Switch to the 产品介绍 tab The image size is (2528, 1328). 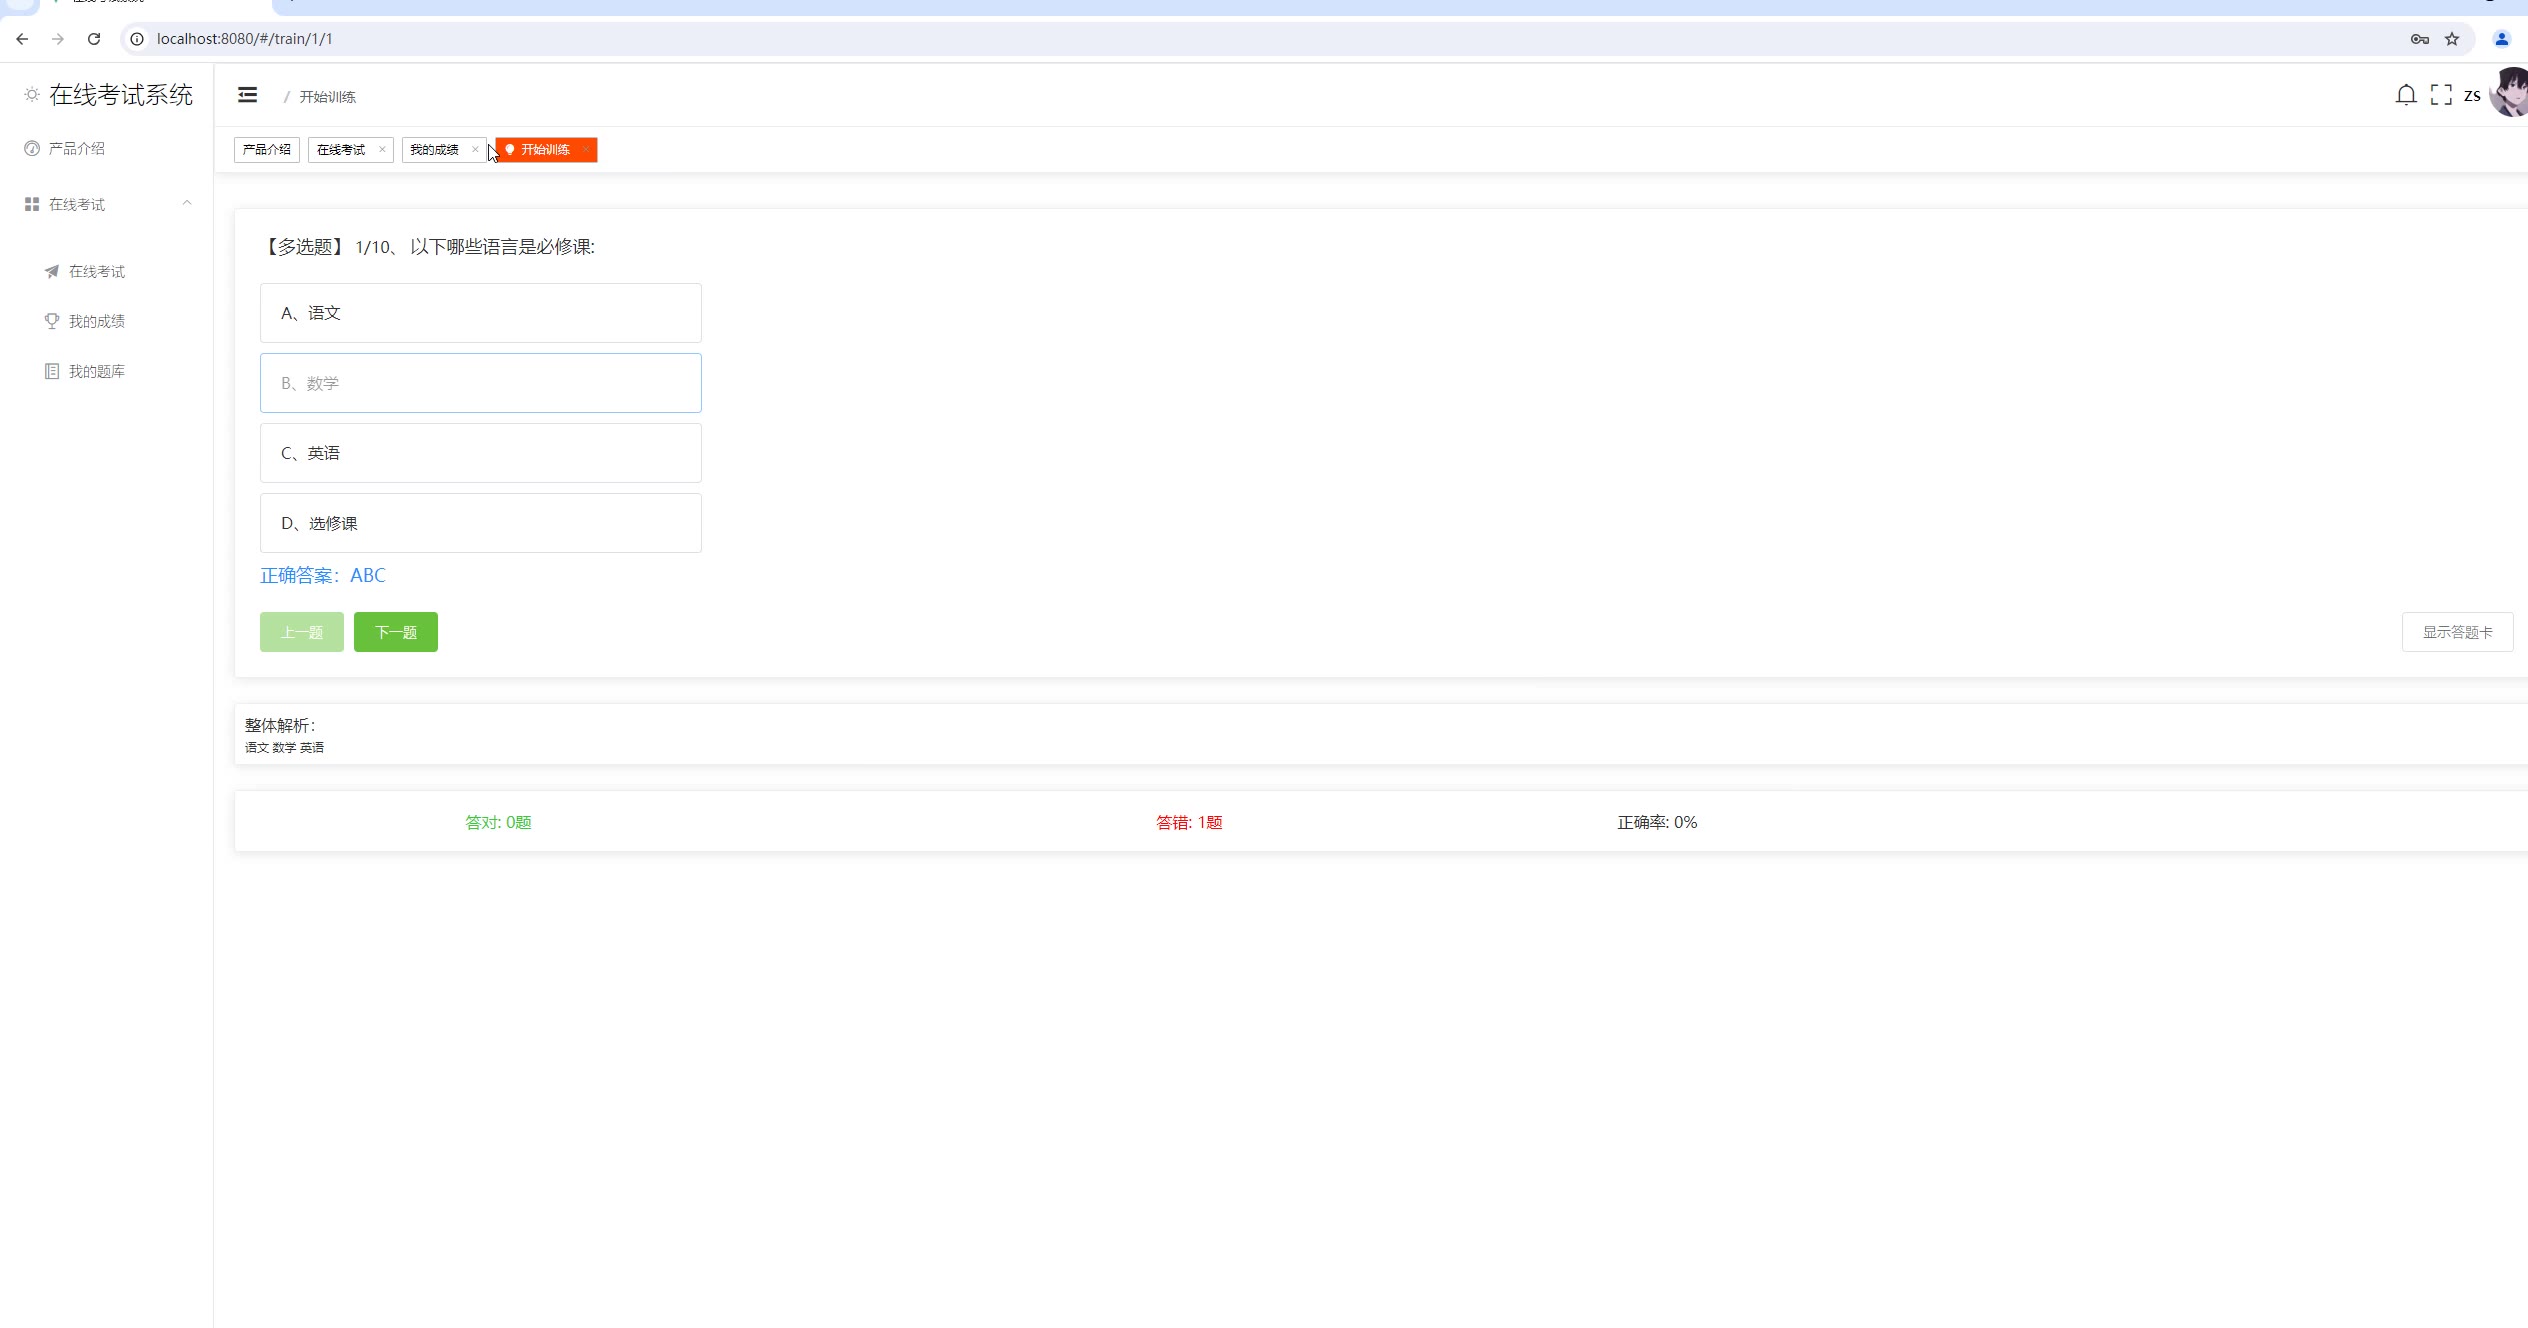coord(266,150)
